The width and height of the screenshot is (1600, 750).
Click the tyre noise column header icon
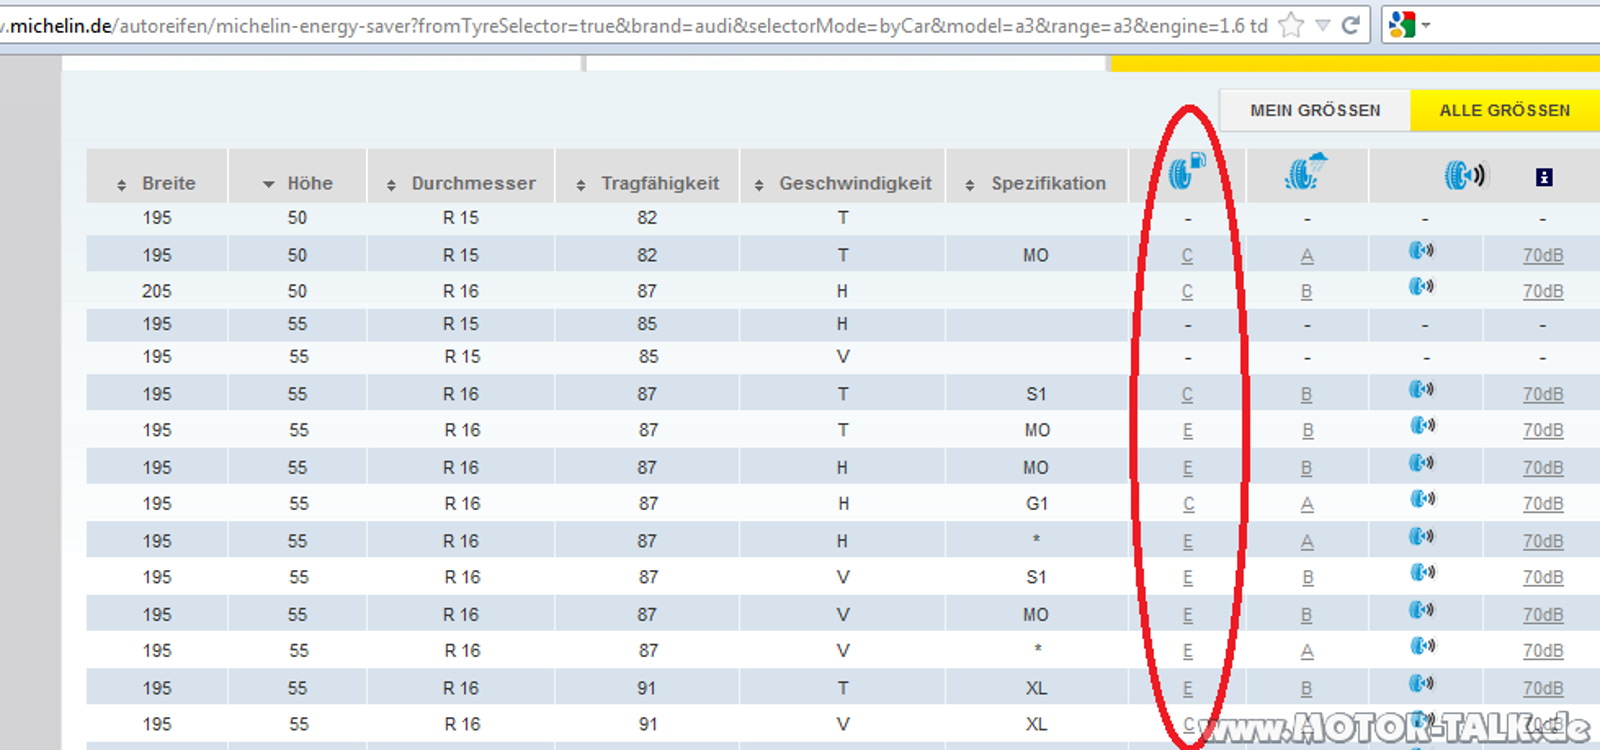(1464, 176)
